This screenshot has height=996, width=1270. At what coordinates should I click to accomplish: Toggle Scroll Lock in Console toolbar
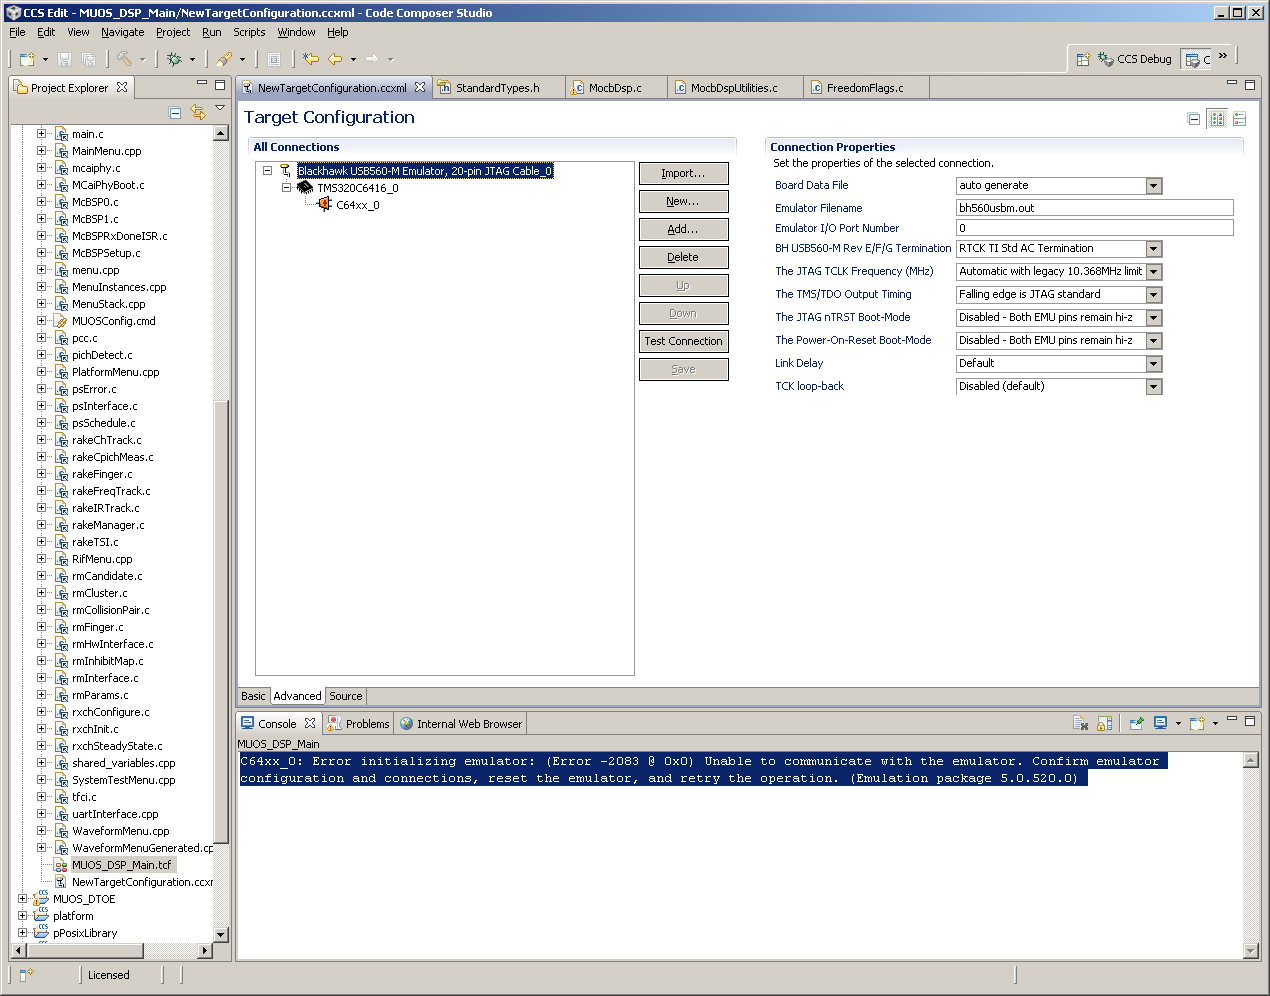pos(1105,723)
